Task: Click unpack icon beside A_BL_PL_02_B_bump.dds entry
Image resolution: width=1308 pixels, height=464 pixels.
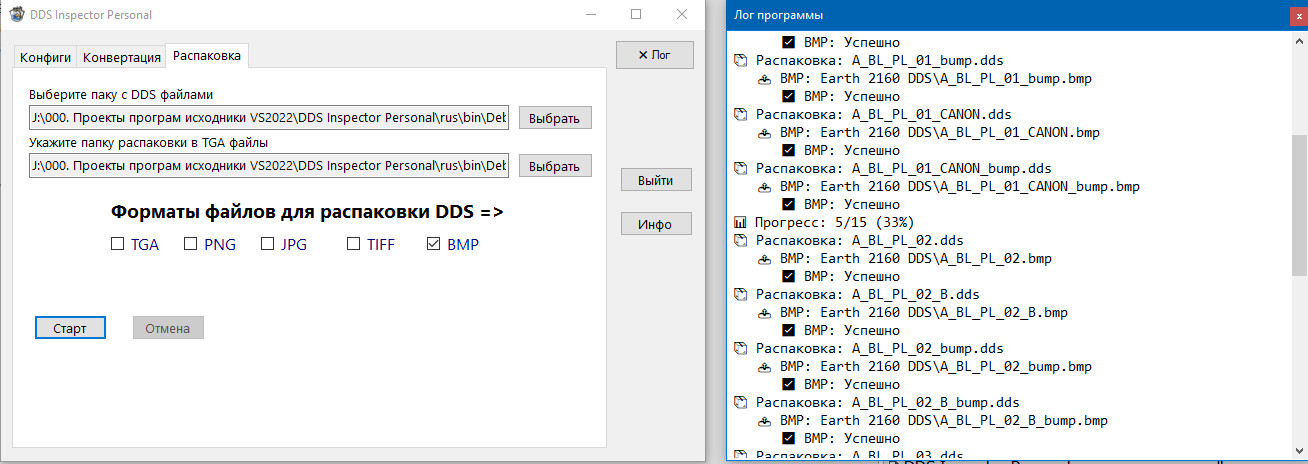Action: pos(740,402)
